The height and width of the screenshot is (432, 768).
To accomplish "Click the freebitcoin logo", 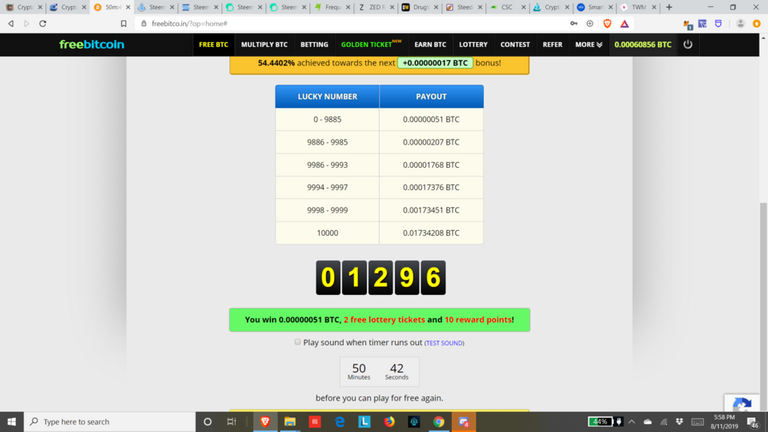I will tap(92, 45).
